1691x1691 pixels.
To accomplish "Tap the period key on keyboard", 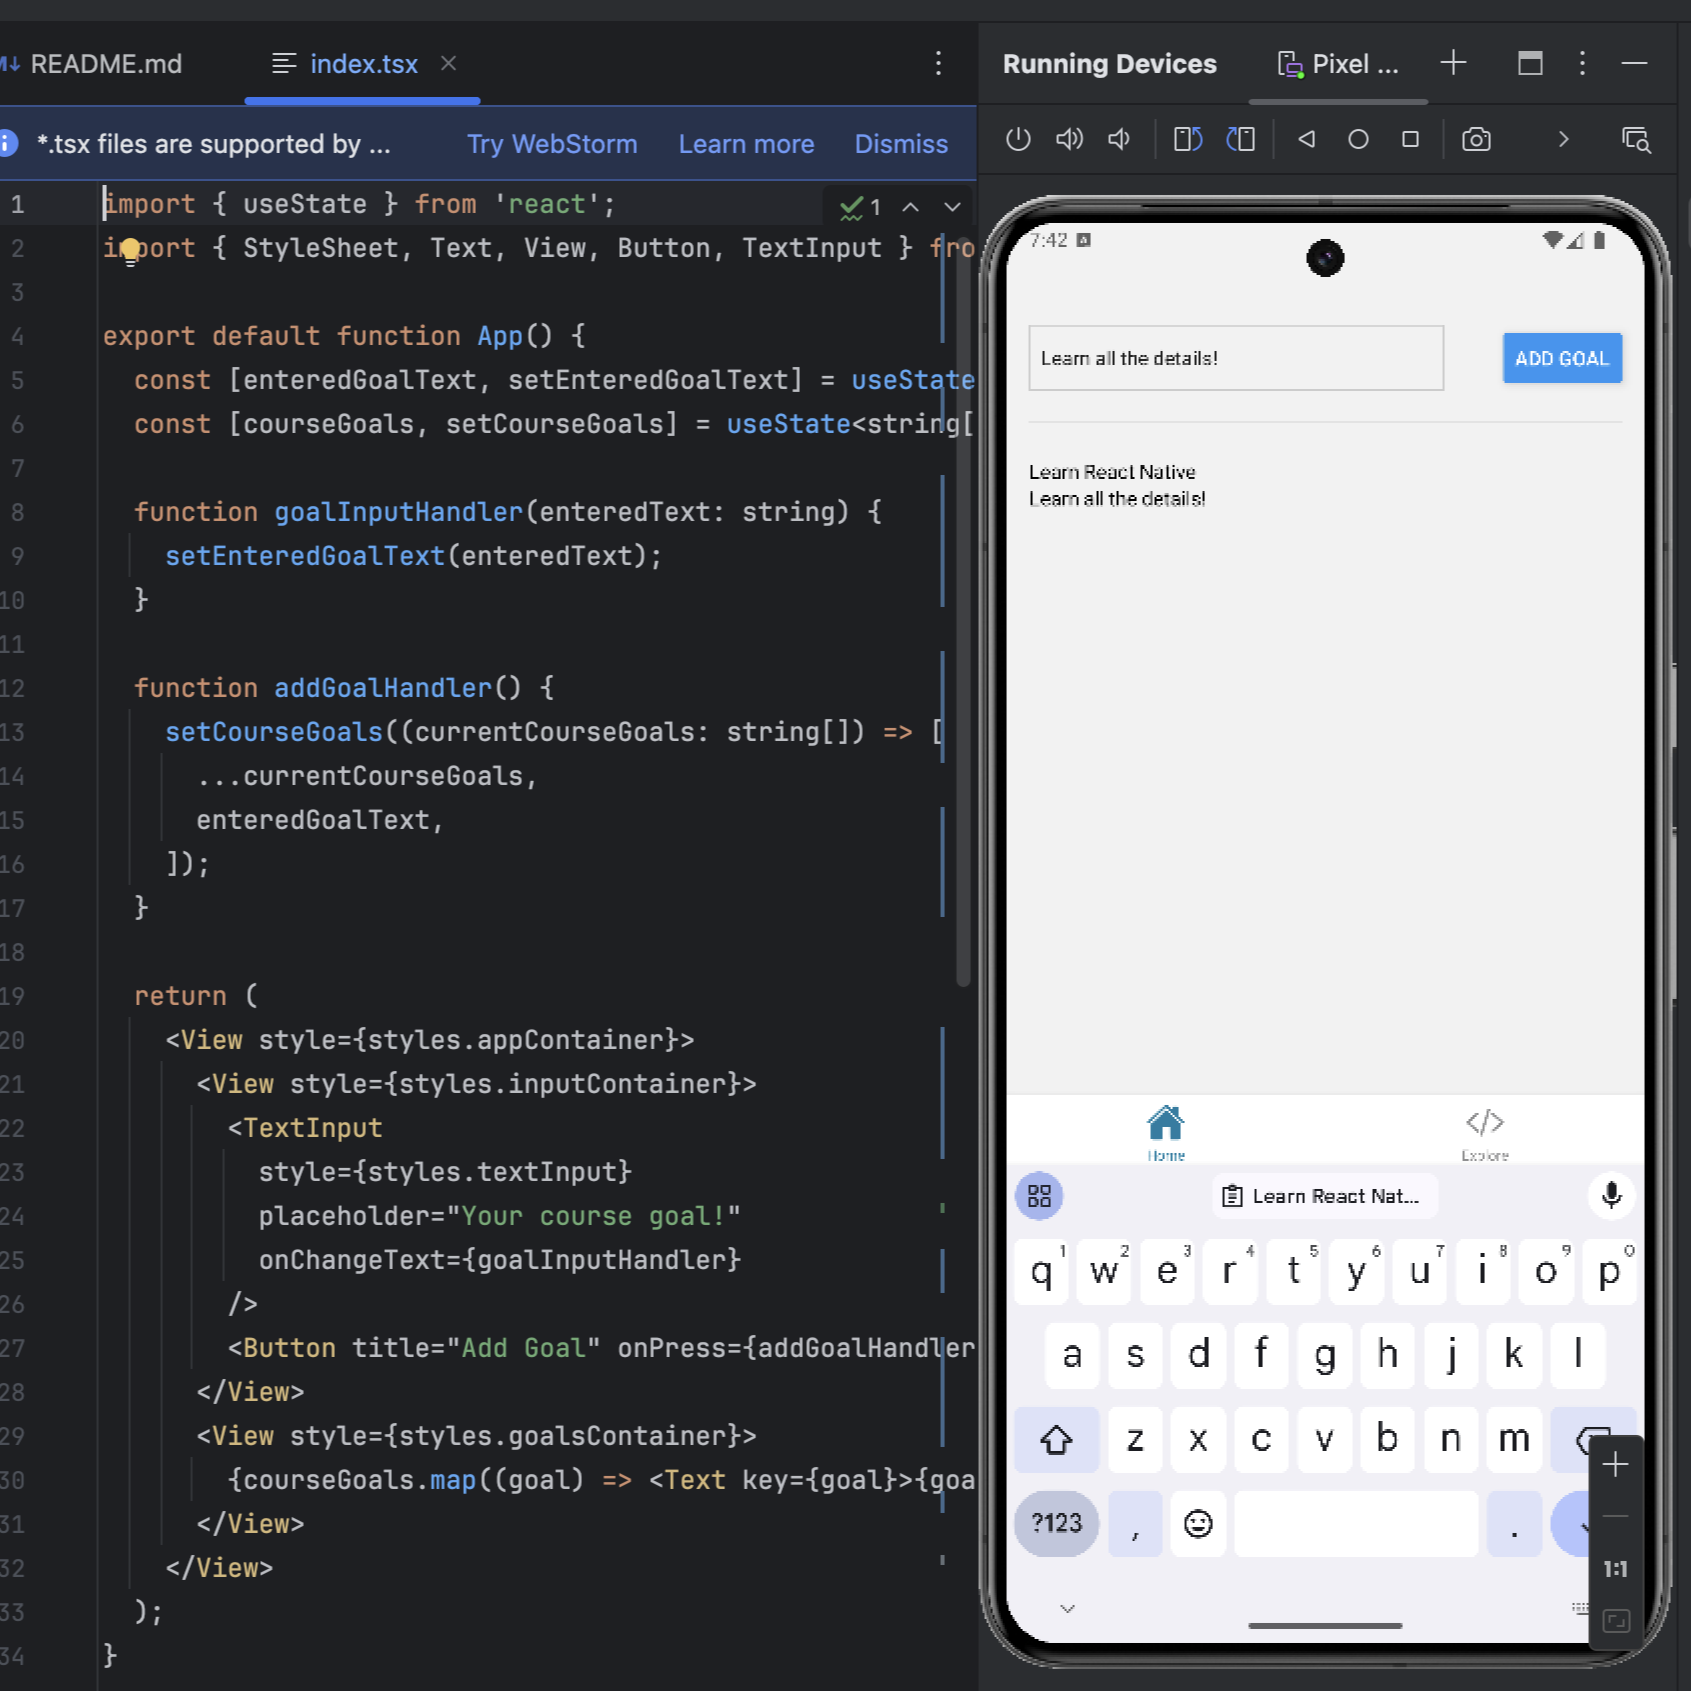I will point(1514,1524).
